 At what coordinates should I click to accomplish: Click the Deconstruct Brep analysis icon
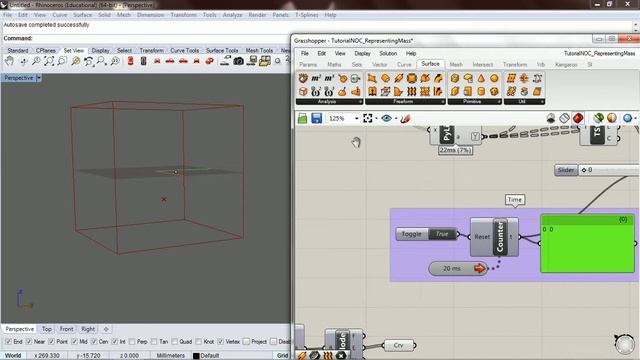pos(303,78)
